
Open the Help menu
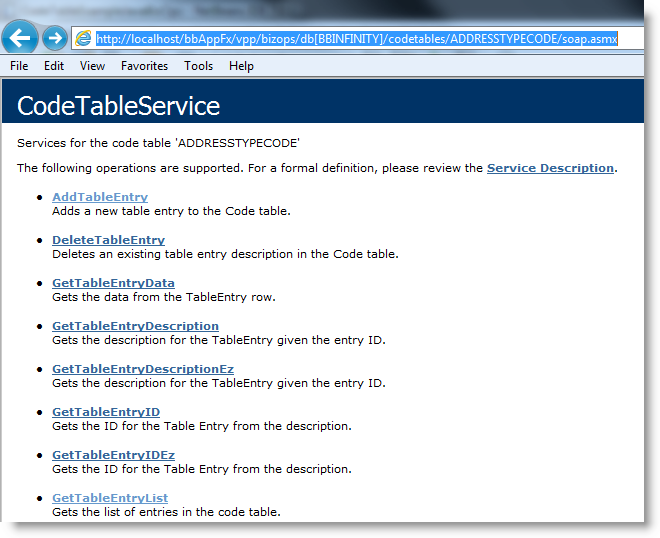[241, 66]
